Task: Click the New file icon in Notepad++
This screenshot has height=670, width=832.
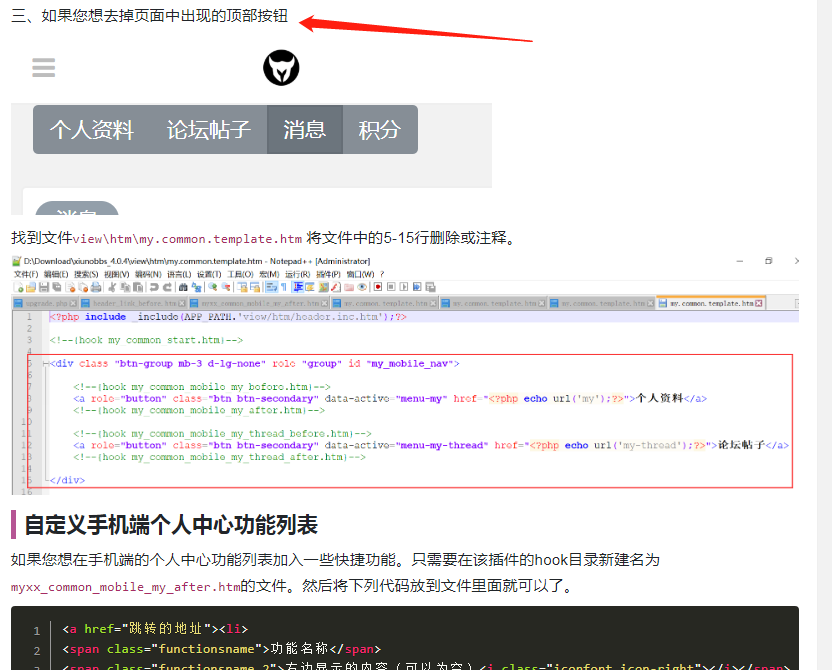Action: pos(19,287)
